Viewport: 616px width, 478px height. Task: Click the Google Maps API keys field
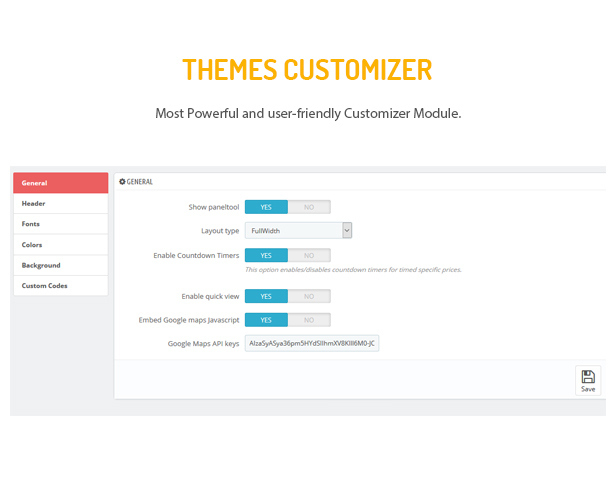(312, 343)
